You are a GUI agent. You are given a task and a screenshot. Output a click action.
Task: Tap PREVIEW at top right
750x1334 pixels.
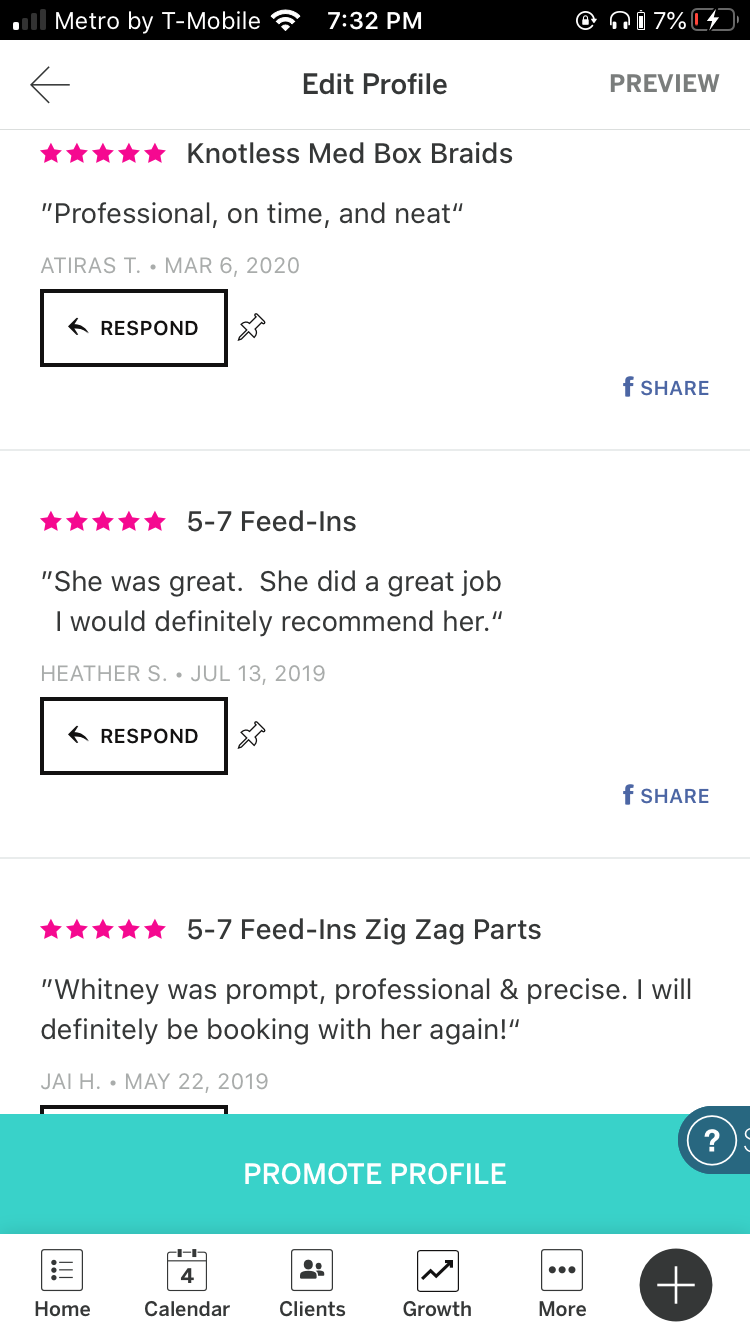pyautogui.click(x=664, y=84)
